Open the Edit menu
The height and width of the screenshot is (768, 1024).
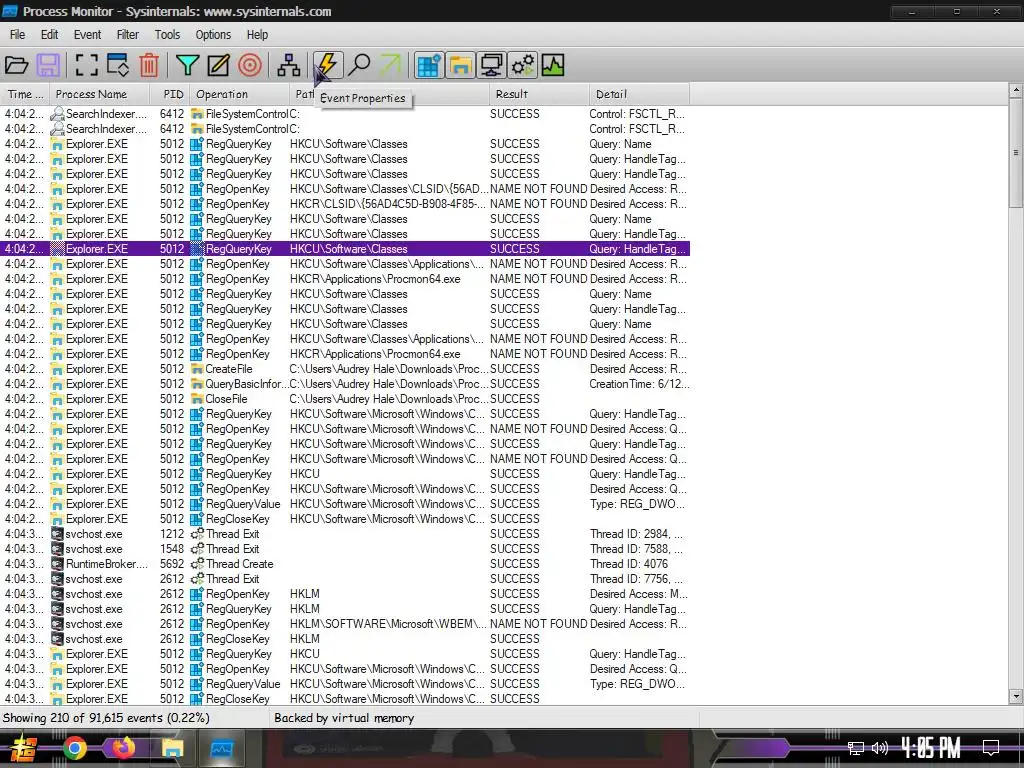50,35
